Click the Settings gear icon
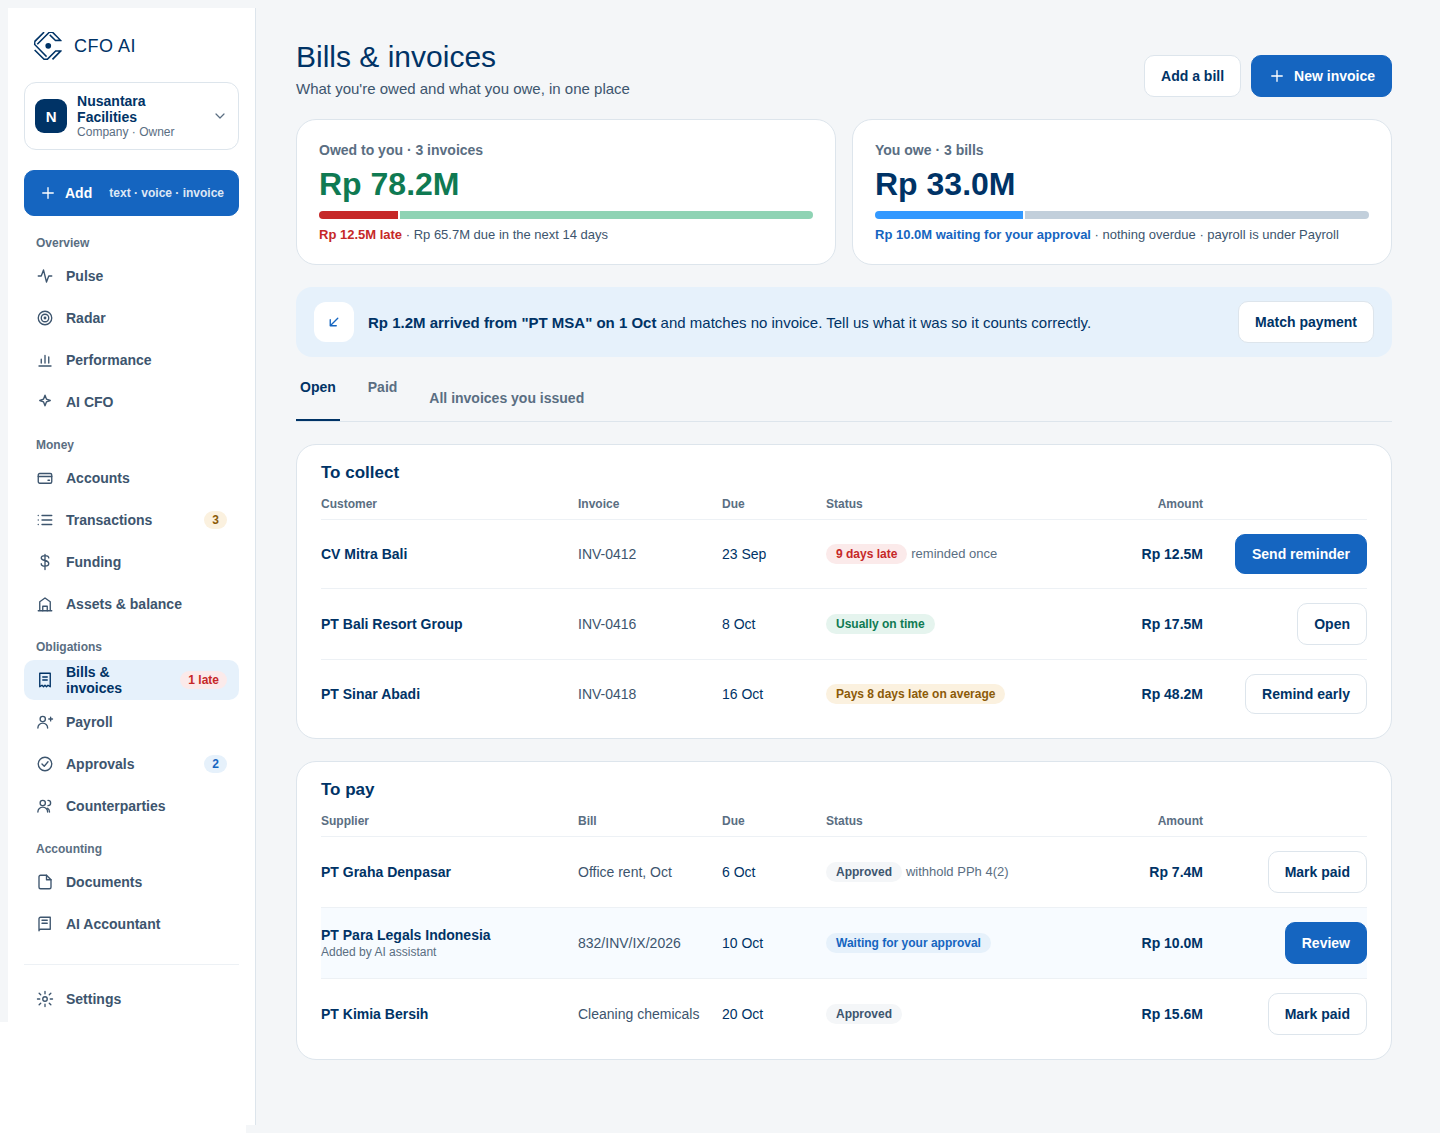 [x=45, y=999]
